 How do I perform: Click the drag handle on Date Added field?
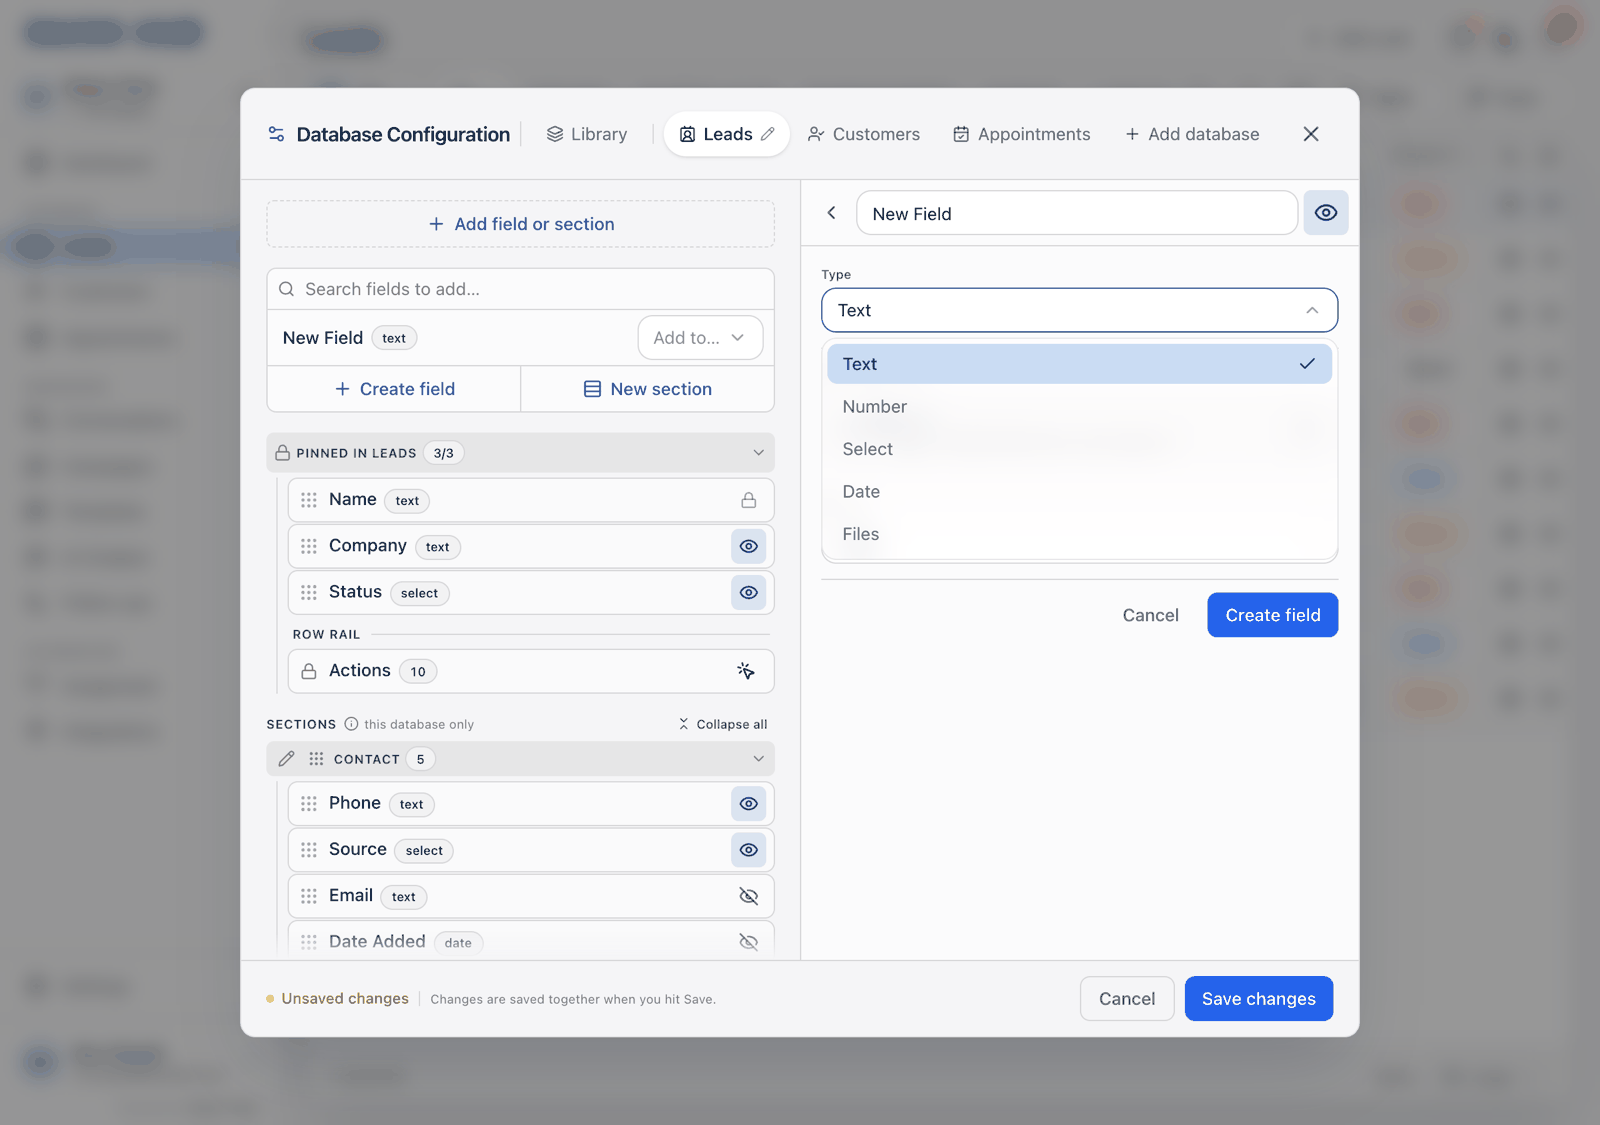pos(309,942)
